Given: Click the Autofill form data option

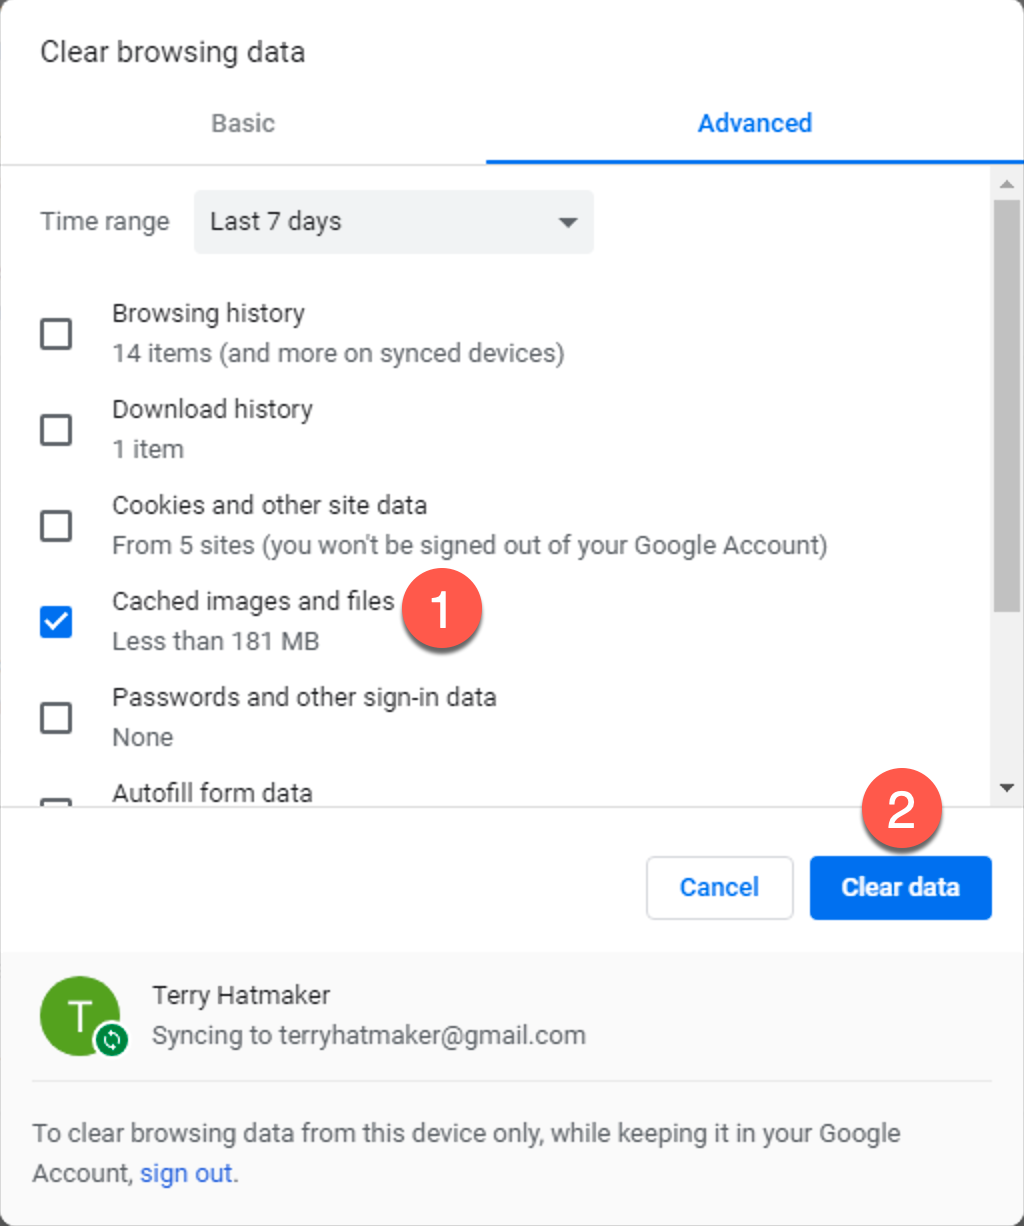Looking at the screenshot, I should (212, 793).
